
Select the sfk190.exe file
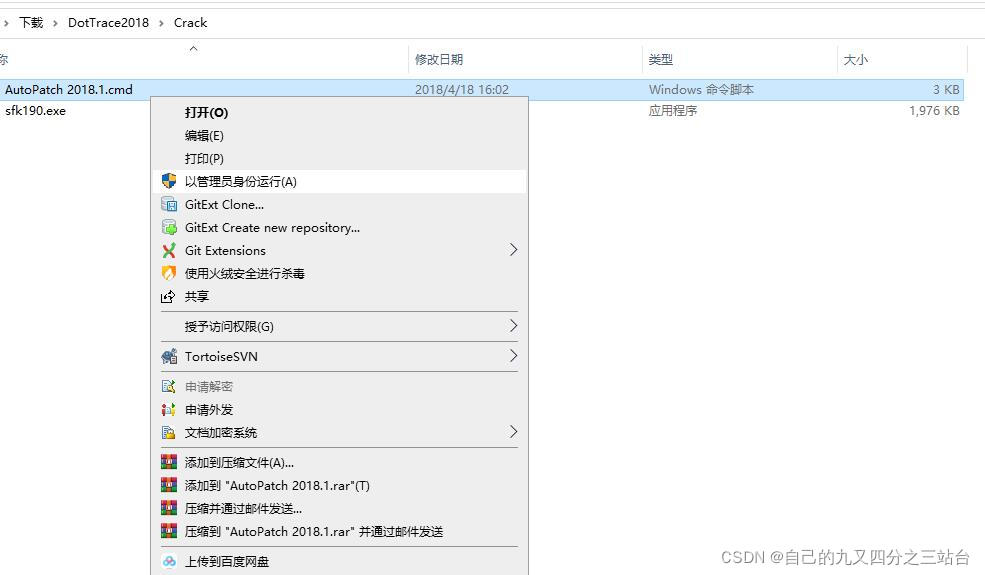tap(35, 111)
